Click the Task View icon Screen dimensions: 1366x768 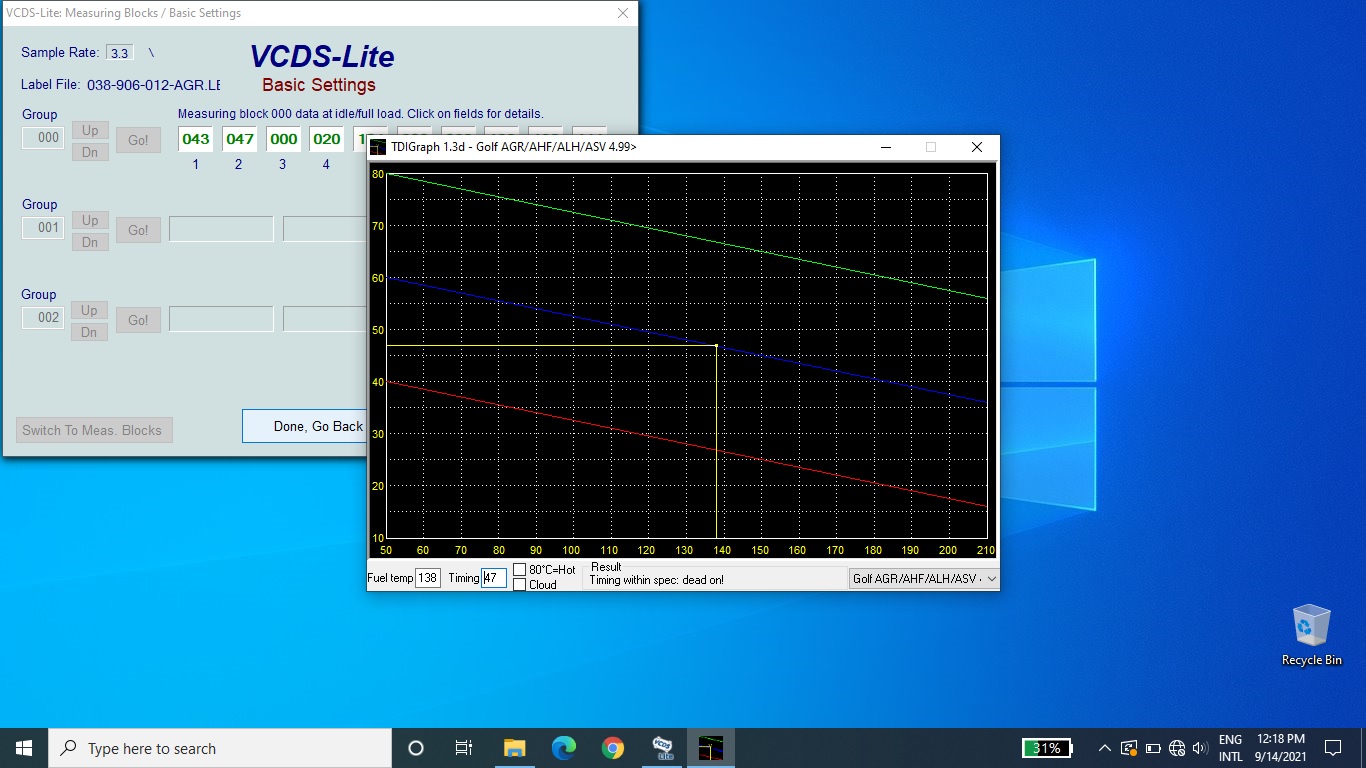point(464,748)
